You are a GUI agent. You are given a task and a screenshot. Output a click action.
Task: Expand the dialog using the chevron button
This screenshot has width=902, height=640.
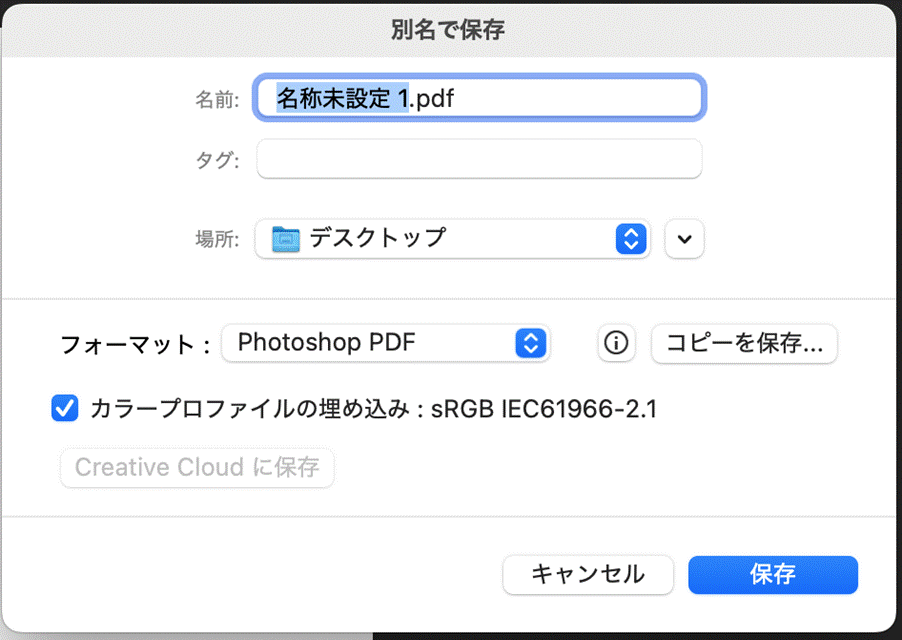pyautogui.click(x=684, y=239)
